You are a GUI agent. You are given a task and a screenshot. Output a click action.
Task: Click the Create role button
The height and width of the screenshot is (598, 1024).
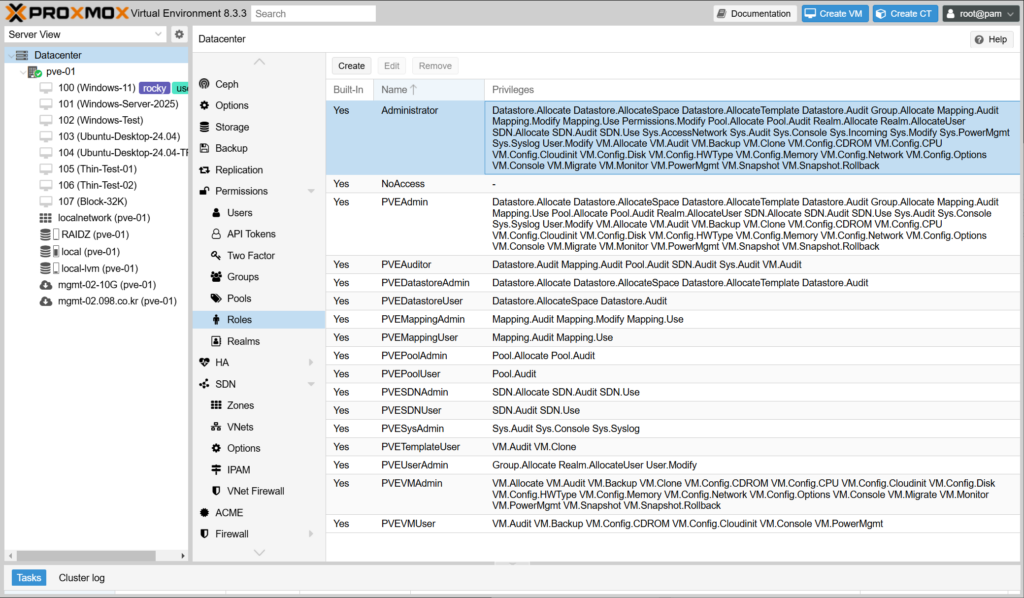pyautogui.click(x=351, y=66)
